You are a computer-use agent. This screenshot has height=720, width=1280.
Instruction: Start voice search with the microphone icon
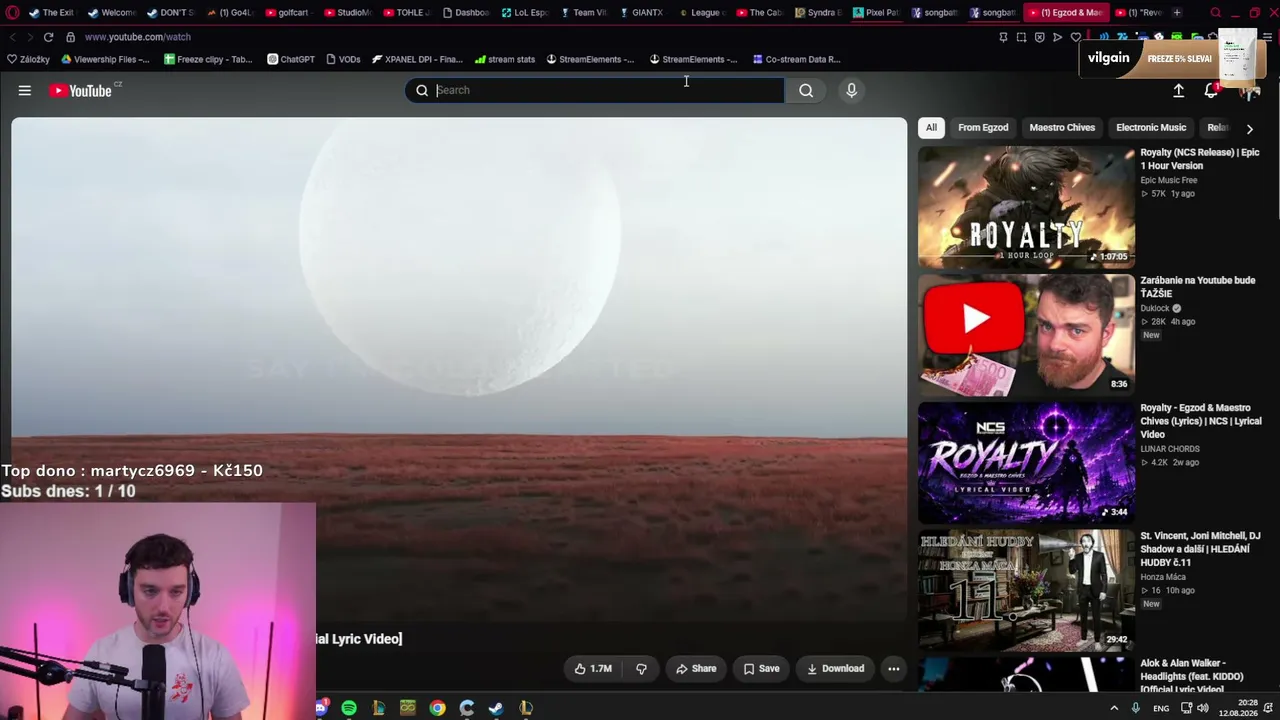pyautogui.click(x=852, y=91)
